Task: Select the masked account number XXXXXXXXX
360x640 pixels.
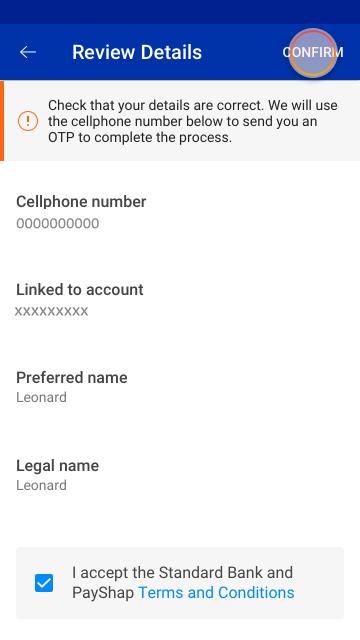Action: [x=51, y=311]
